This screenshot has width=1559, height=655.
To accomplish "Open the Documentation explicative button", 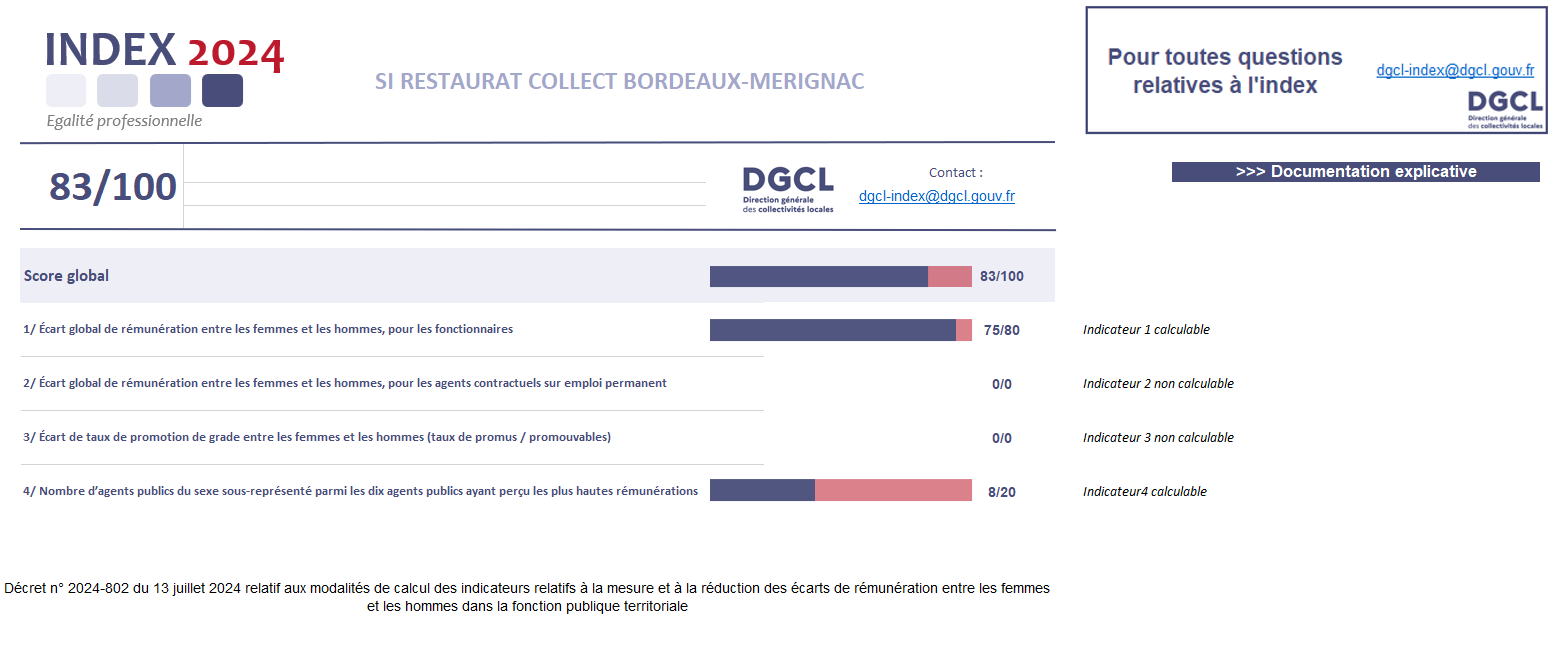I will [x=1355, y=172].
